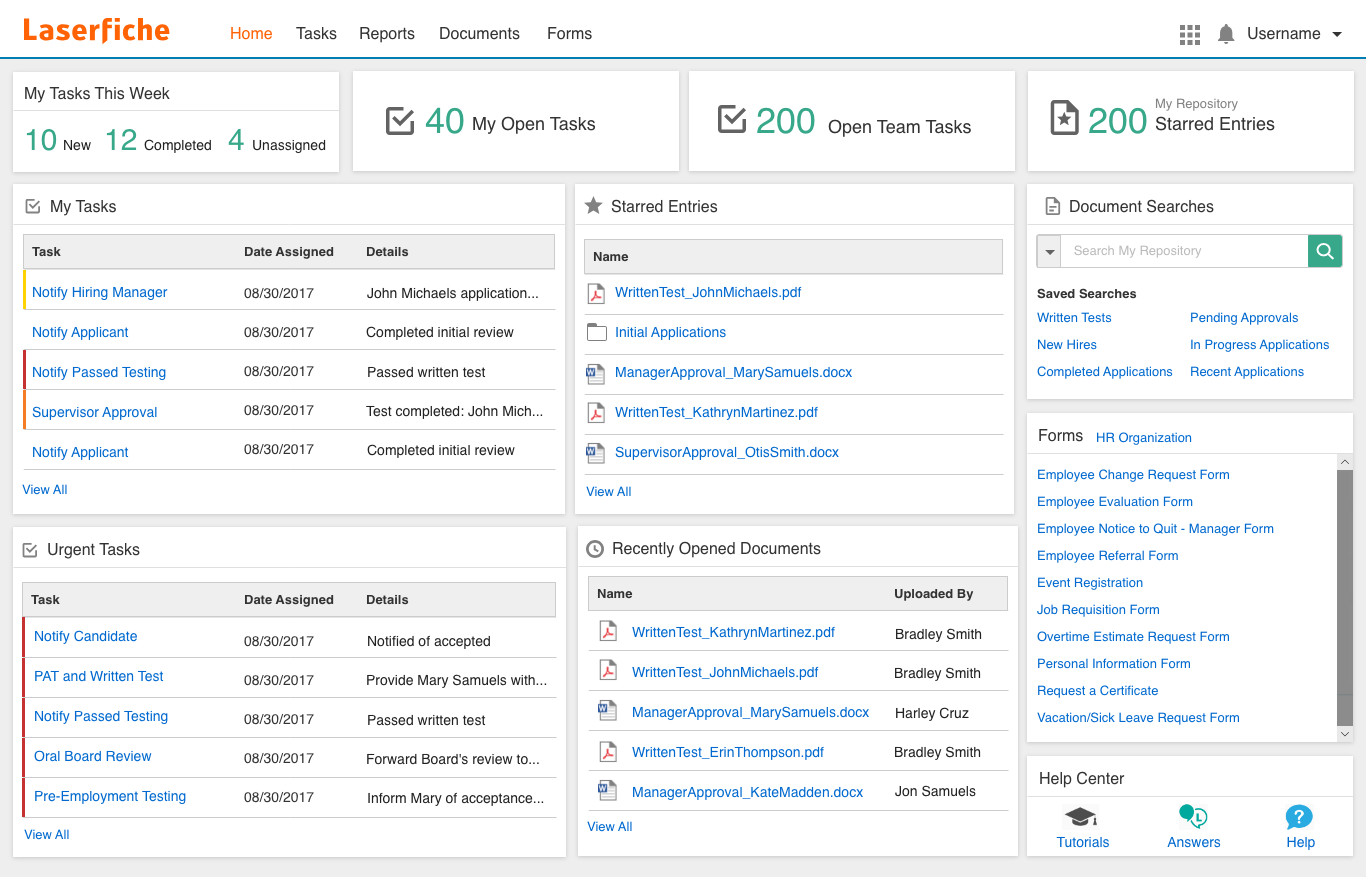Open the Employee Referral Form link
1366x877 pixels.
[x=1107, y=555]
